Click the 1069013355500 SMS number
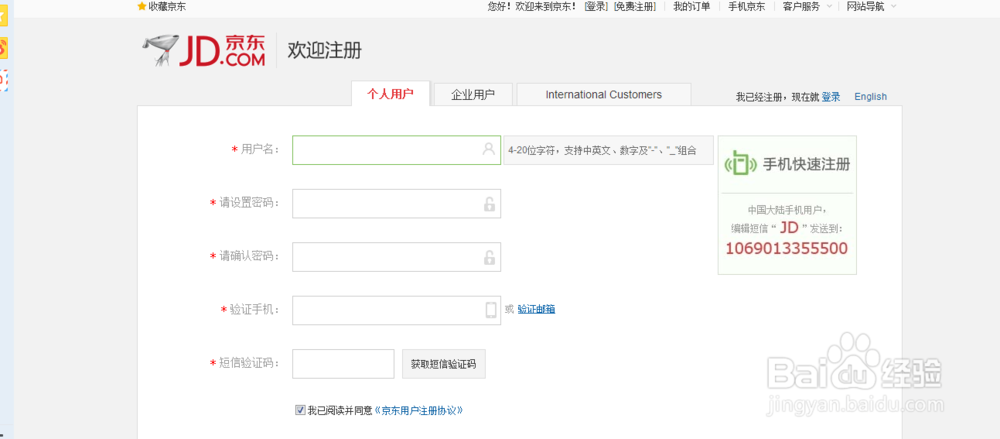This screenshot has height=439, width=1000. coord(787,248)
